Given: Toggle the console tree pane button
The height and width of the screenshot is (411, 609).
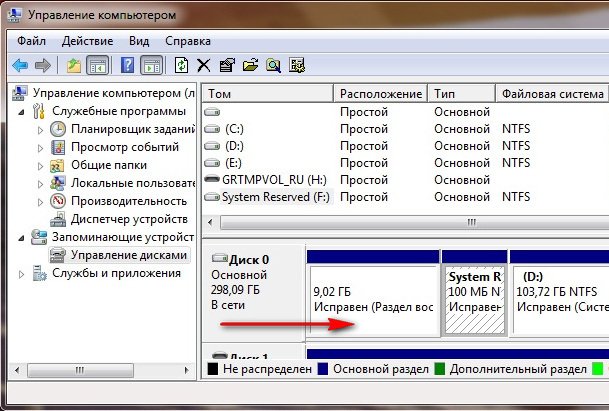Looking at the screenshot, I should 97,65.
